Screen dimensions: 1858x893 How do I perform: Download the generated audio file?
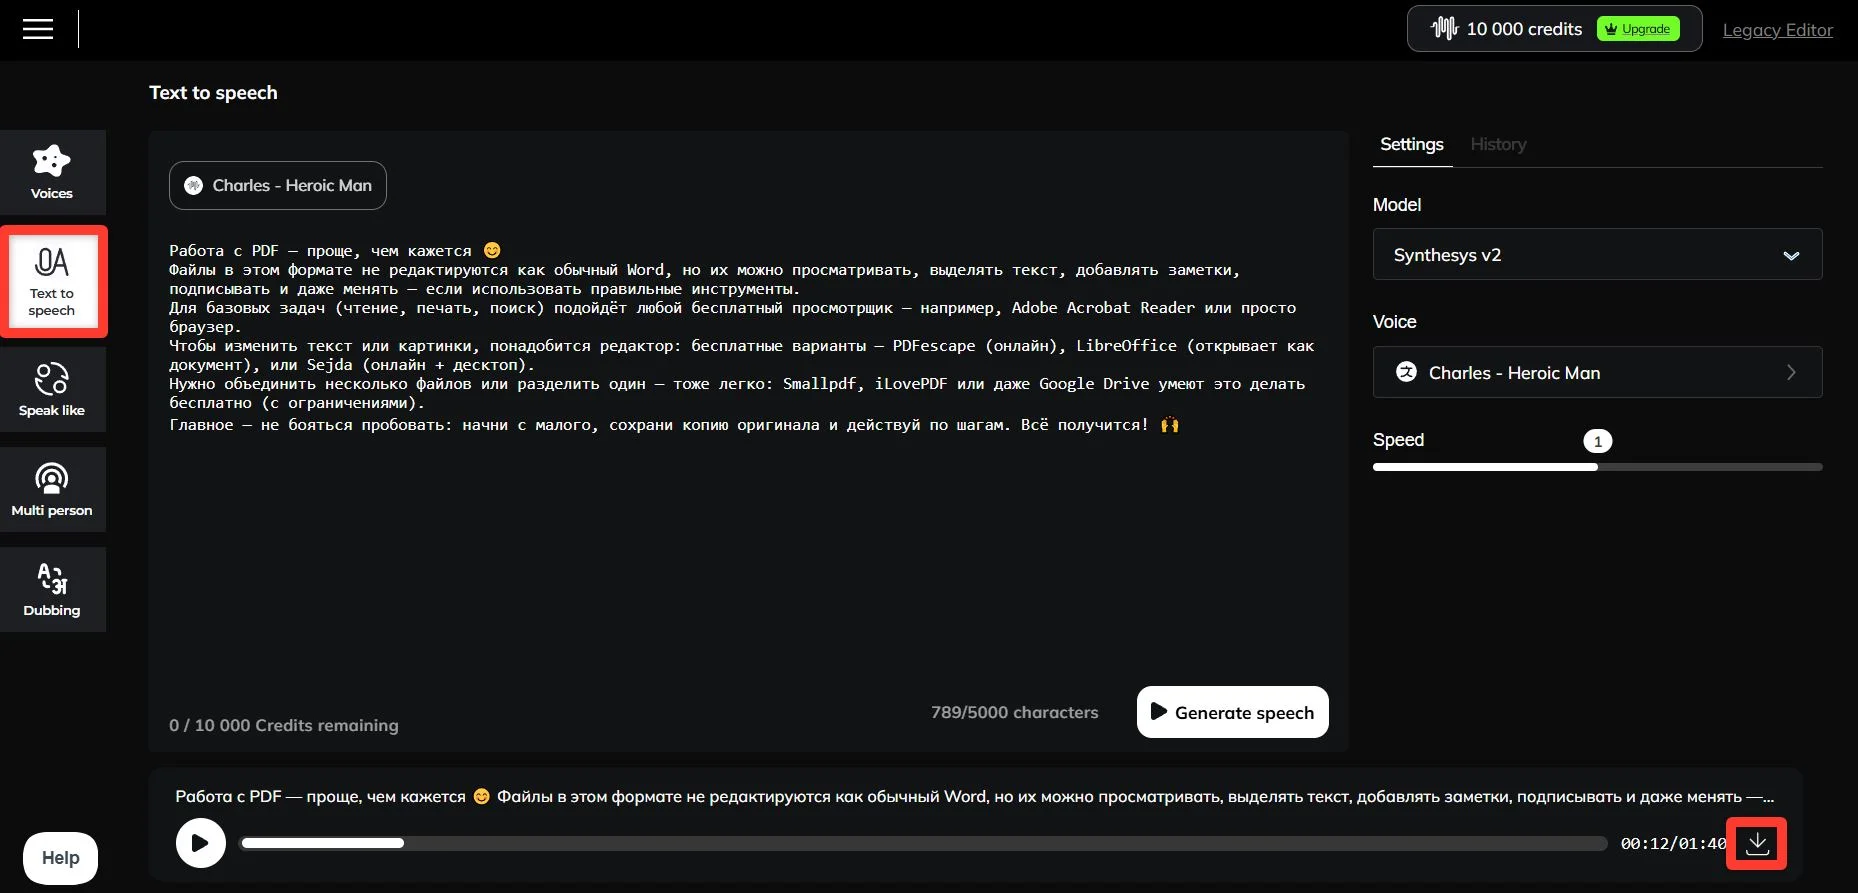click(1757, 844)
